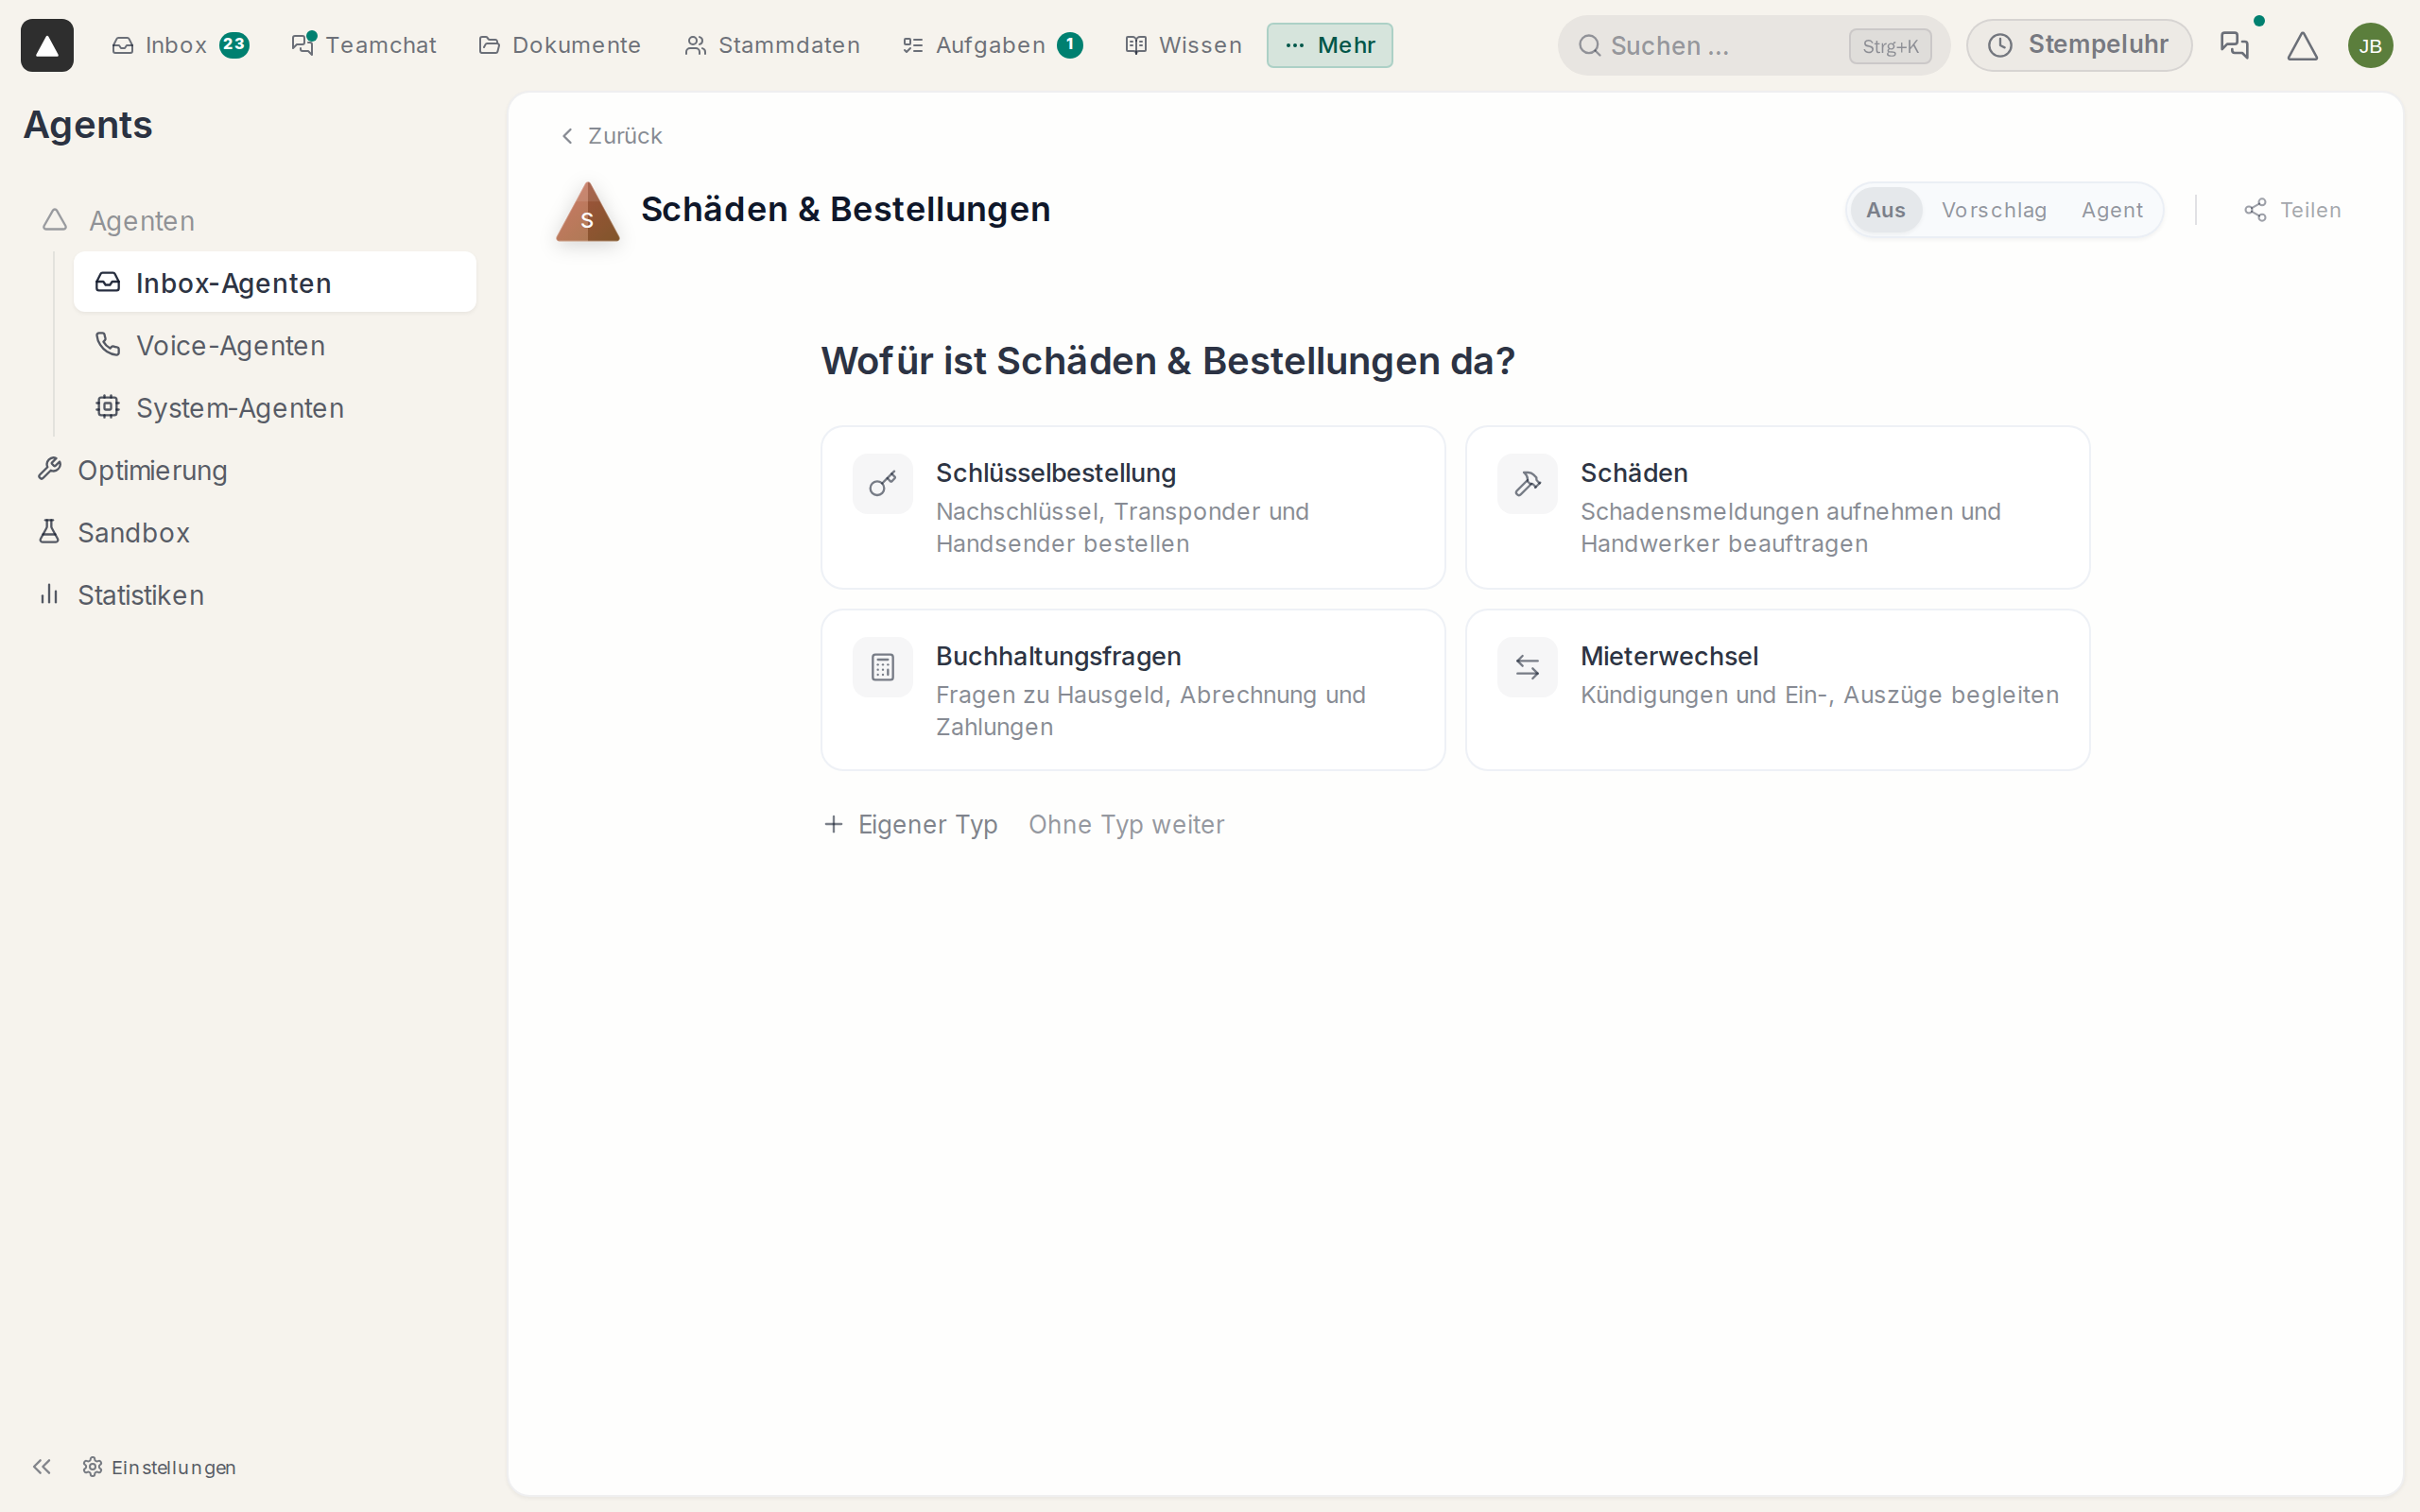Choose the Buchhaltungsfragen card
Image resolution: width=2420 pixels, height=1512 pixels.
coord(1133,690)
